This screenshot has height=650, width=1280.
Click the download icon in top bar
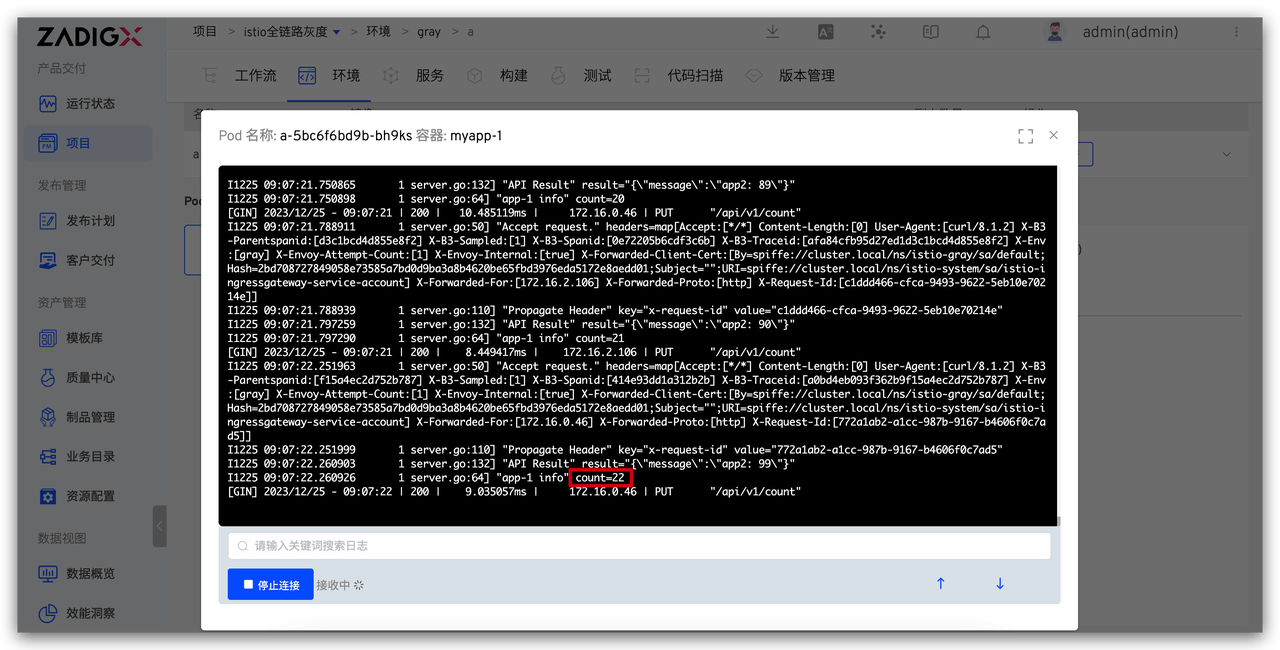point(773,32)
